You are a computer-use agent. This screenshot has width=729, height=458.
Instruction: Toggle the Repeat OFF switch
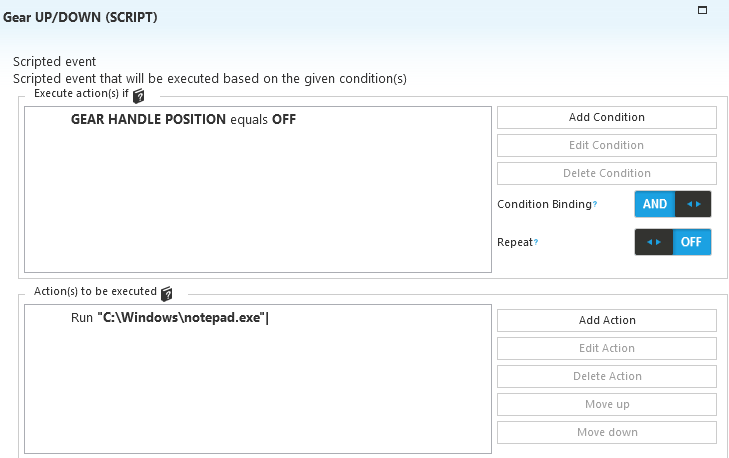coord(691,242)
